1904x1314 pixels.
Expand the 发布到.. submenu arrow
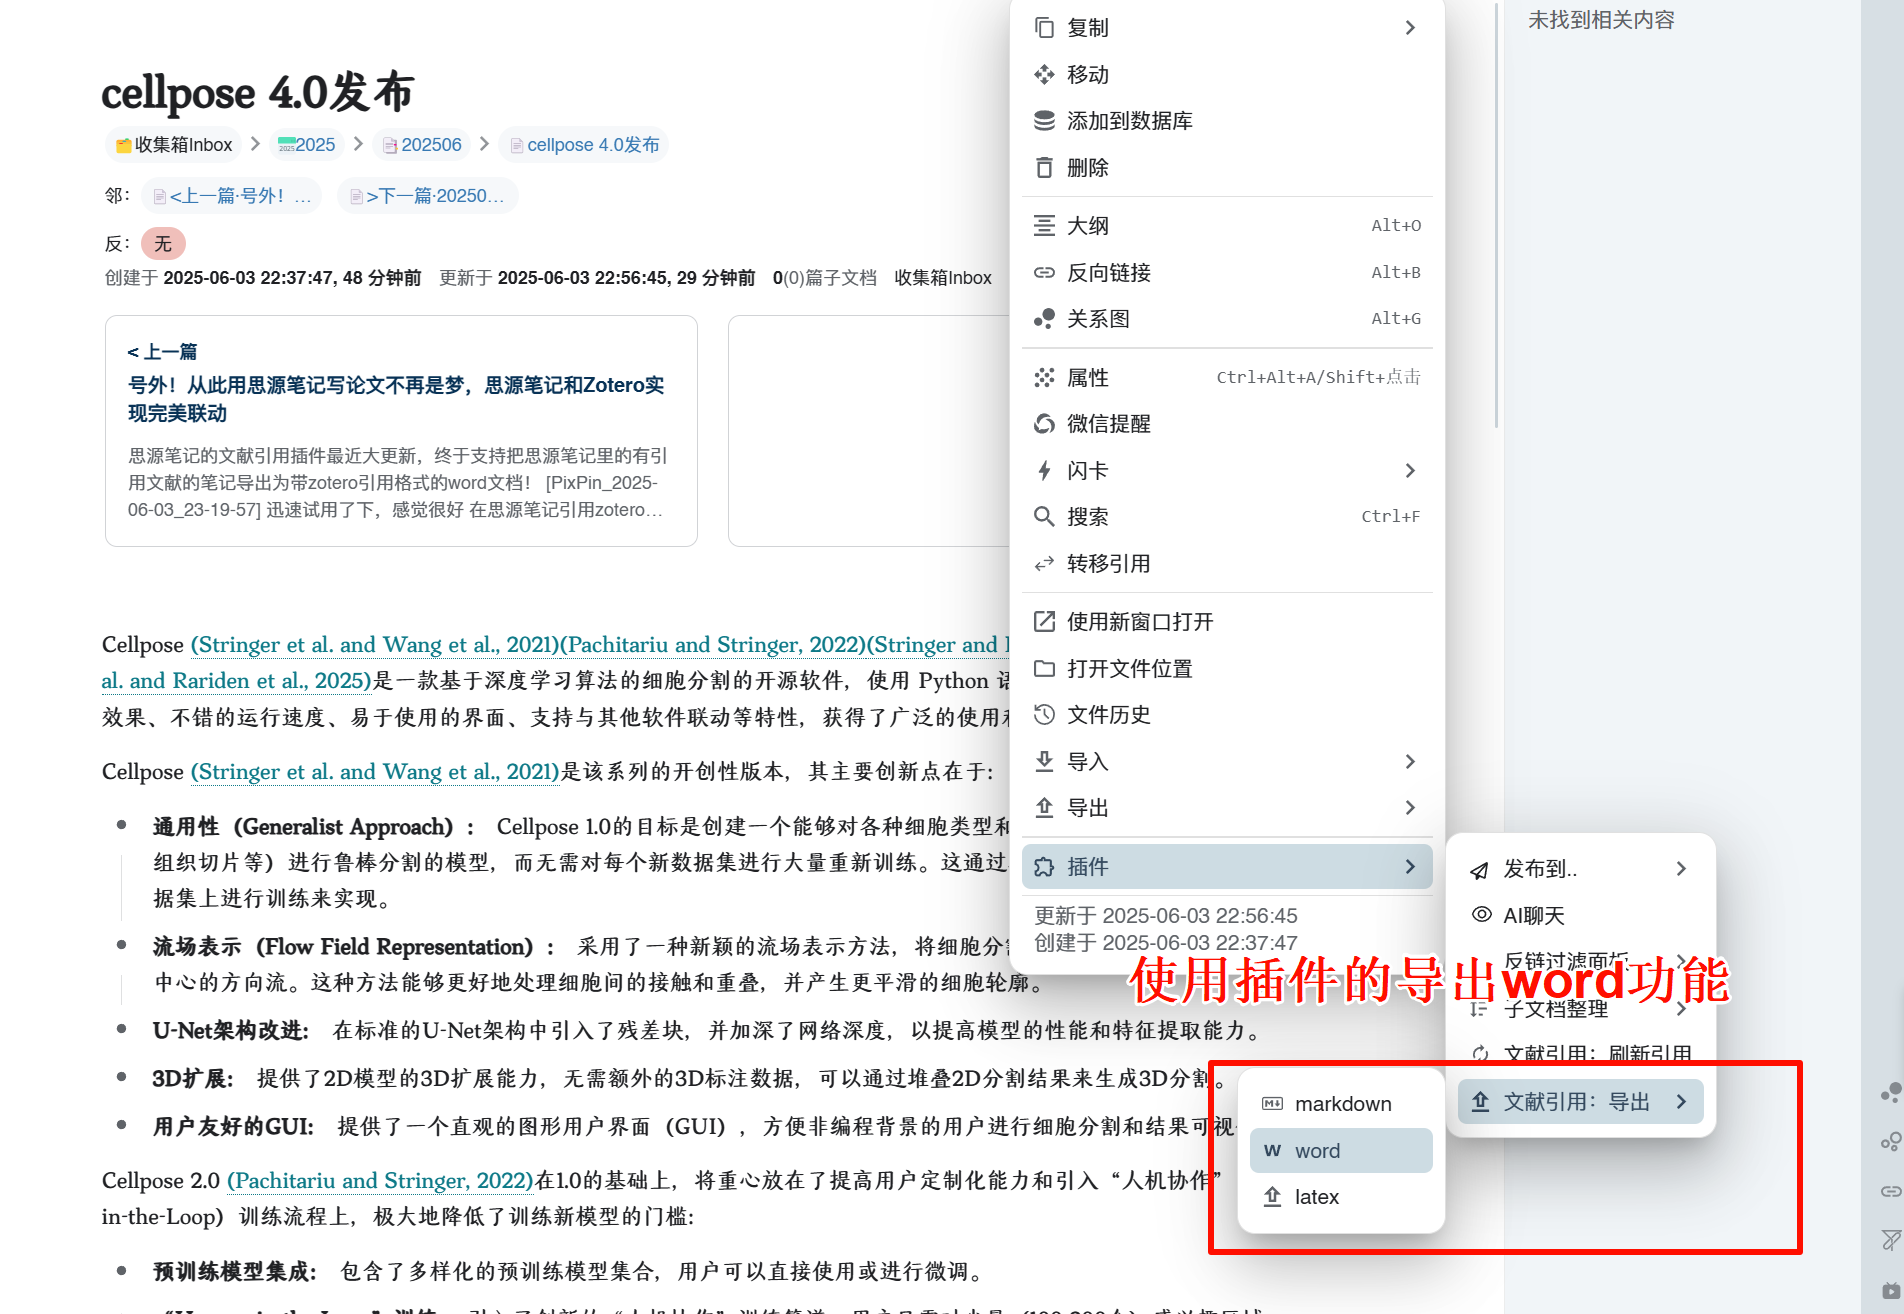tap(1682, 869)
